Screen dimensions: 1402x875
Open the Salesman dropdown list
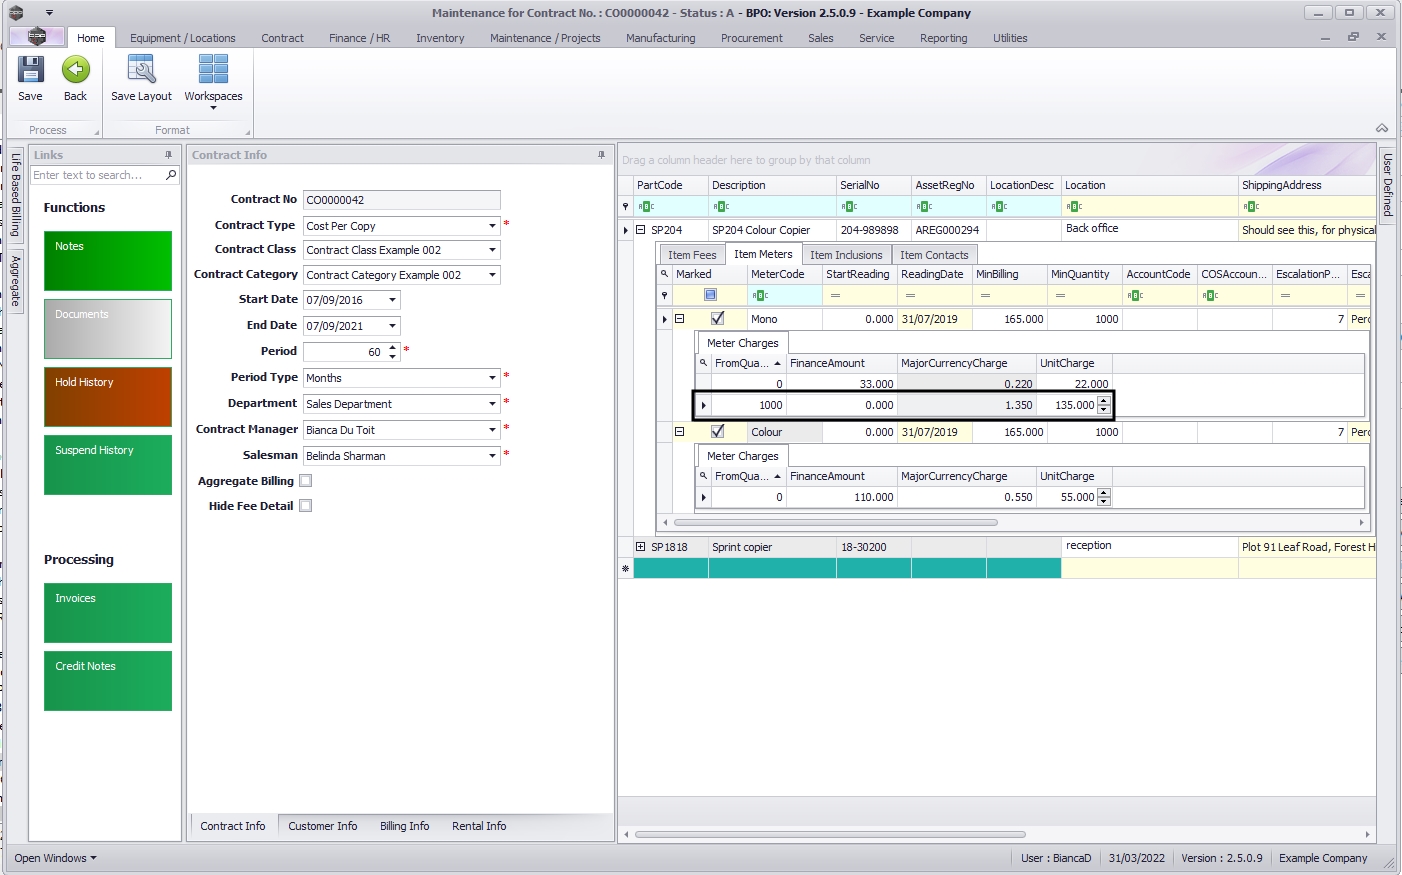492,456
